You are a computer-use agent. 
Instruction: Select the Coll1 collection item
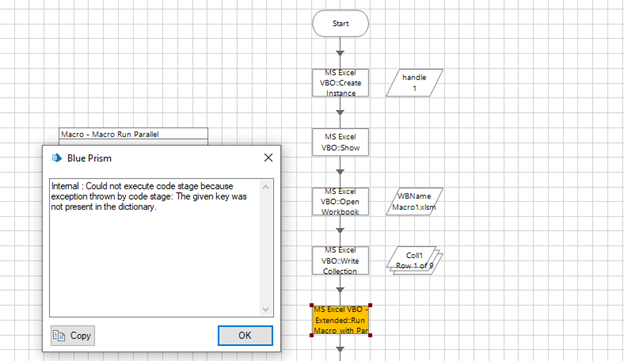click(414, 260)
